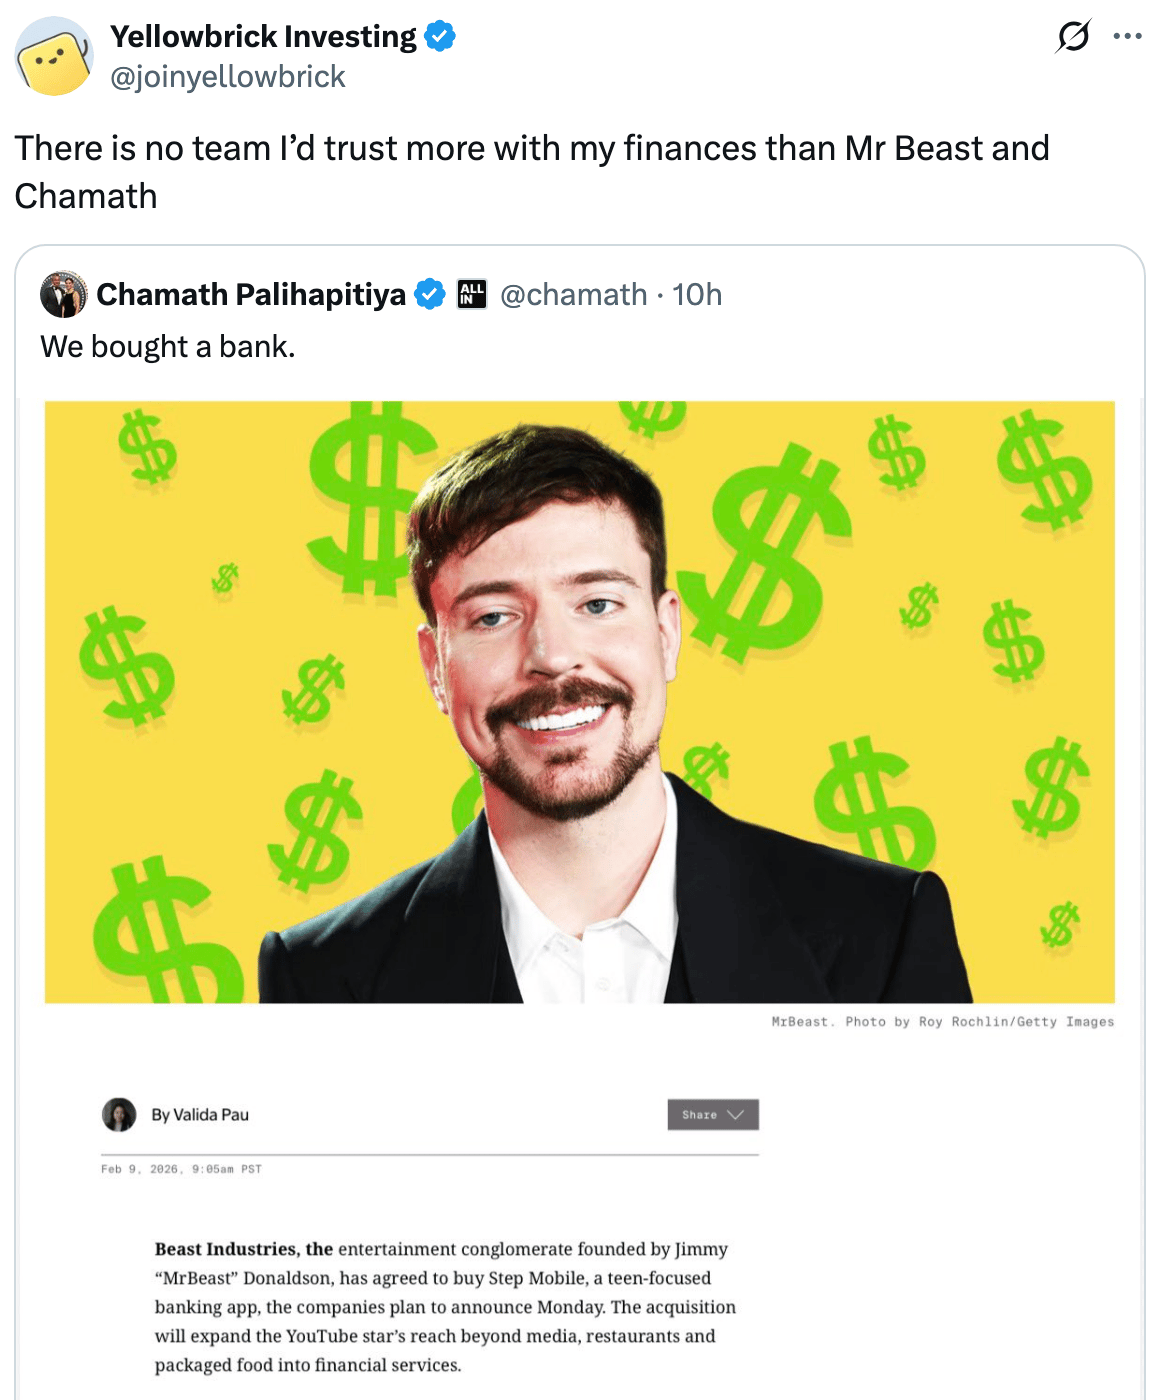Image resolution: width=1162 pixels, height=1400 pixels.
Task: Click Yellowbrick Investing profile avatar
Action: (54, 56)
